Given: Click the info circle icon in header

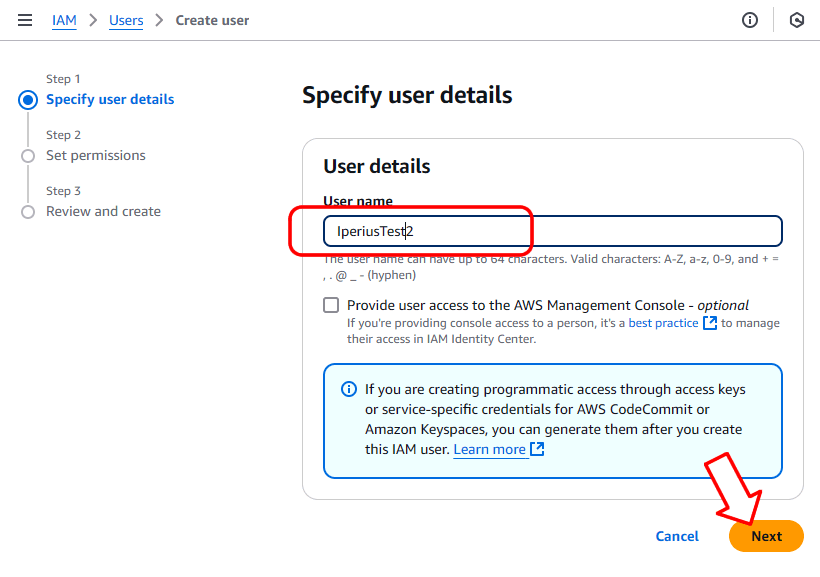Looking at the screenshot, I should coord(749,20).
